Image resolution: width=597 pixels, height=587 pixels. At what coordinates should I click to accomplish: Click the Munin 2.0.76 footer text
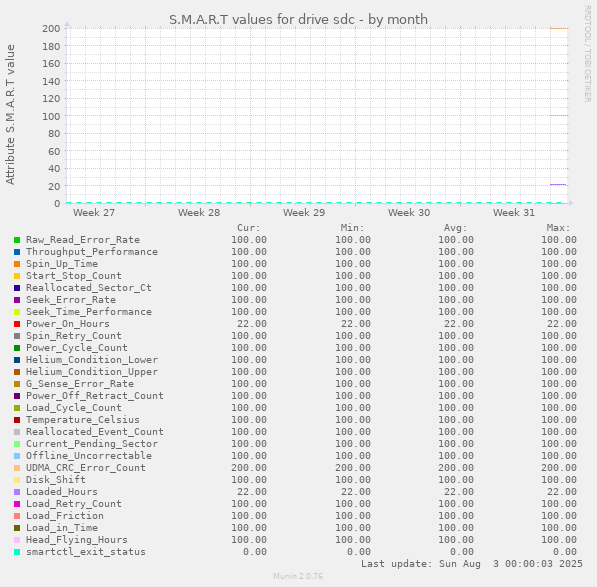click(298, 576)
